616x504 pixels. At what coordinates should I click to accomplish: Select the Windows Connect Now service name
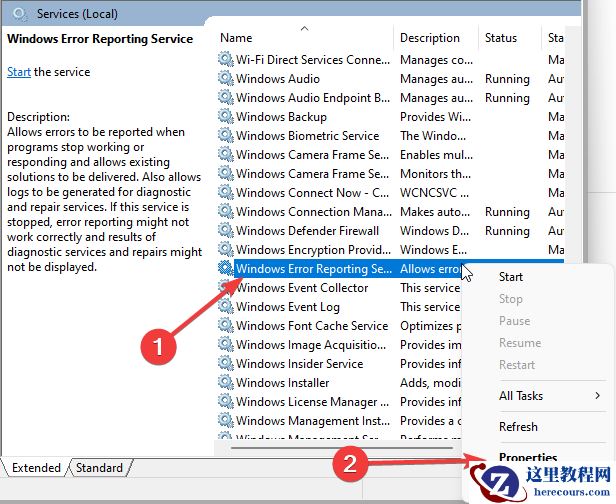313,192
